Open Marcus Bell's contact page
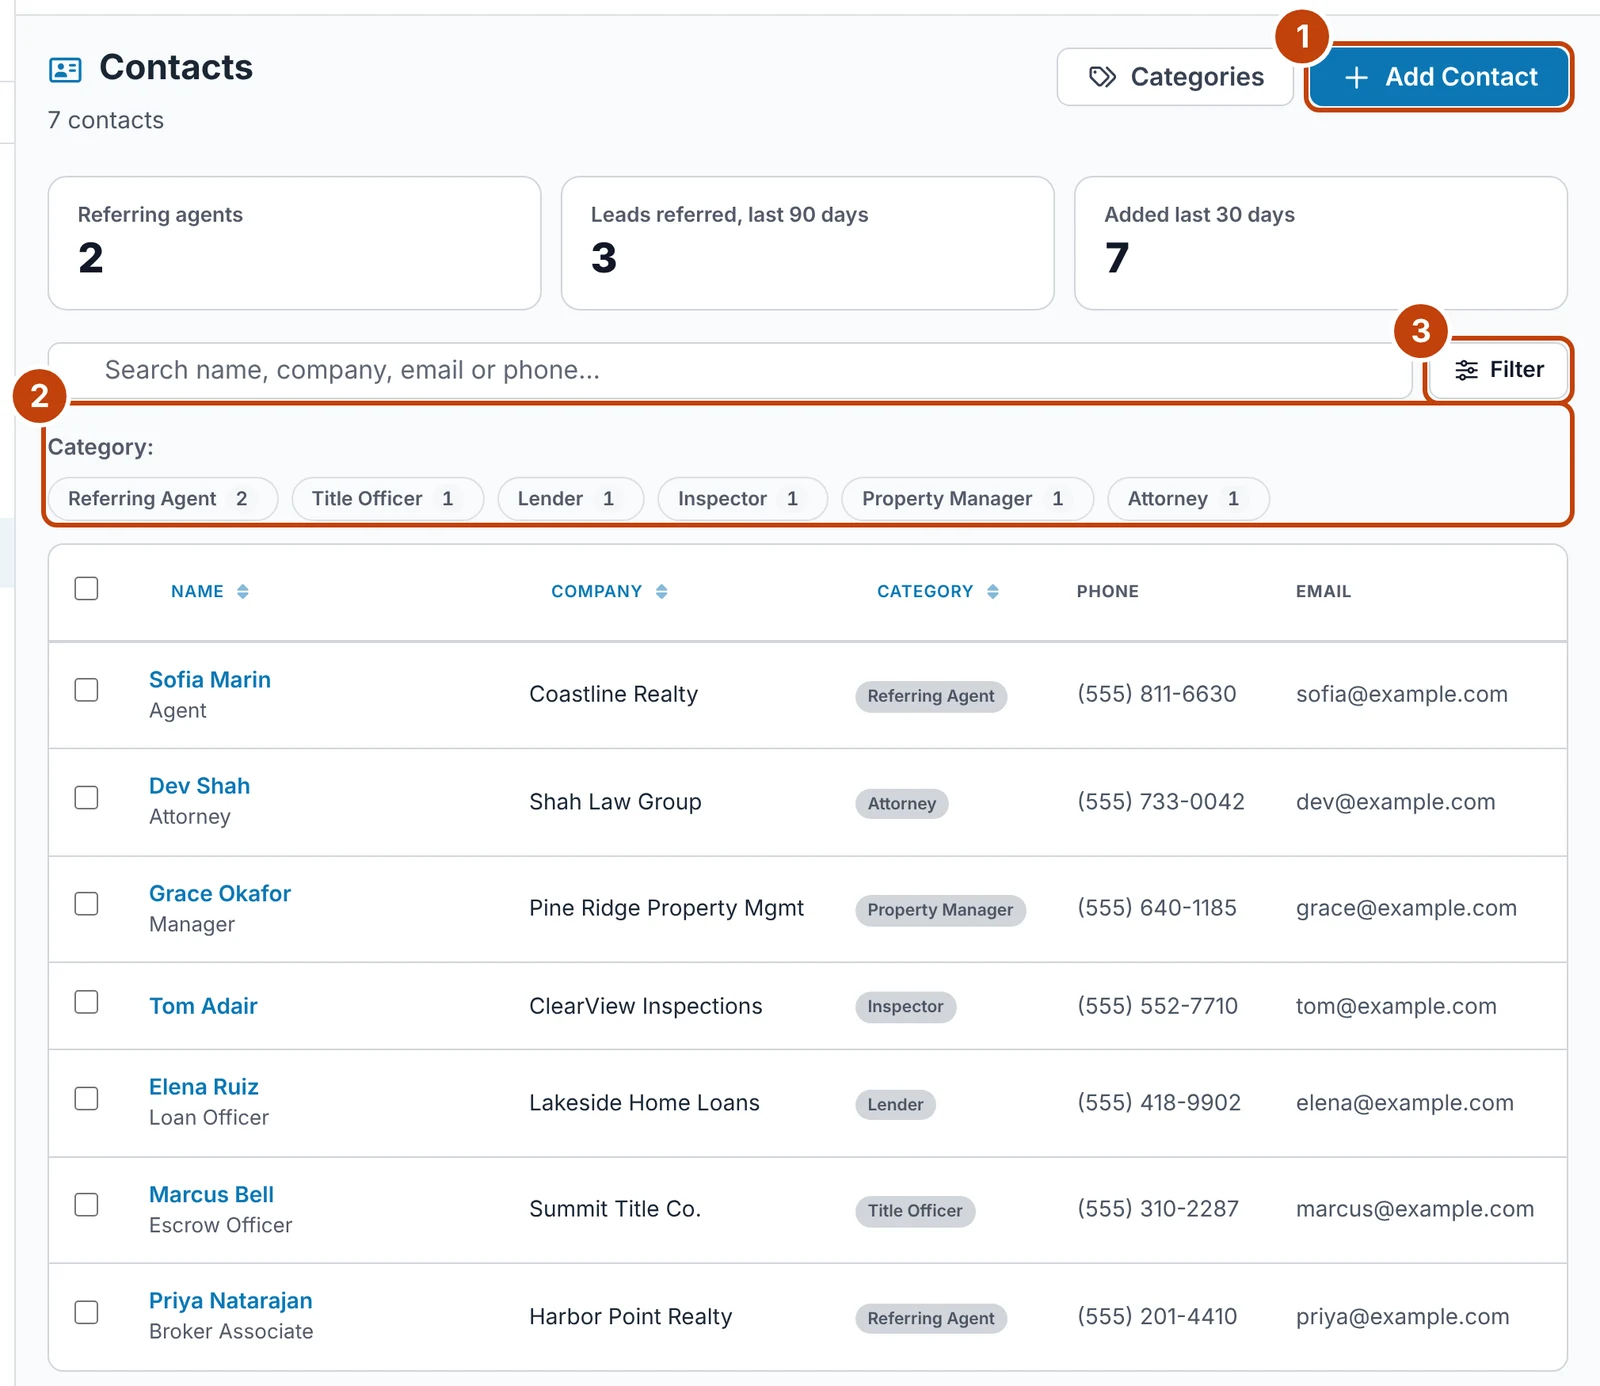This screenshot has height=1386, width=1600. click(211, 1195)
